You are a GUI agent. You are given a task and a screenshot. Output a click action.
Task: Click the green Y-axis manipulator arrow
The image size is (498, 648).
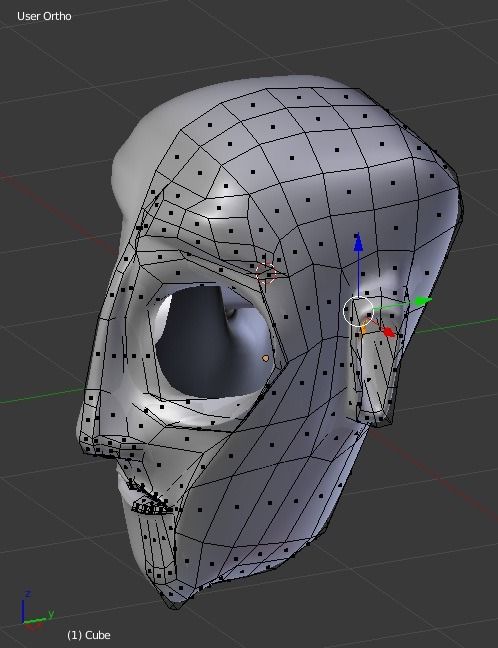click(x=422, y=301)
